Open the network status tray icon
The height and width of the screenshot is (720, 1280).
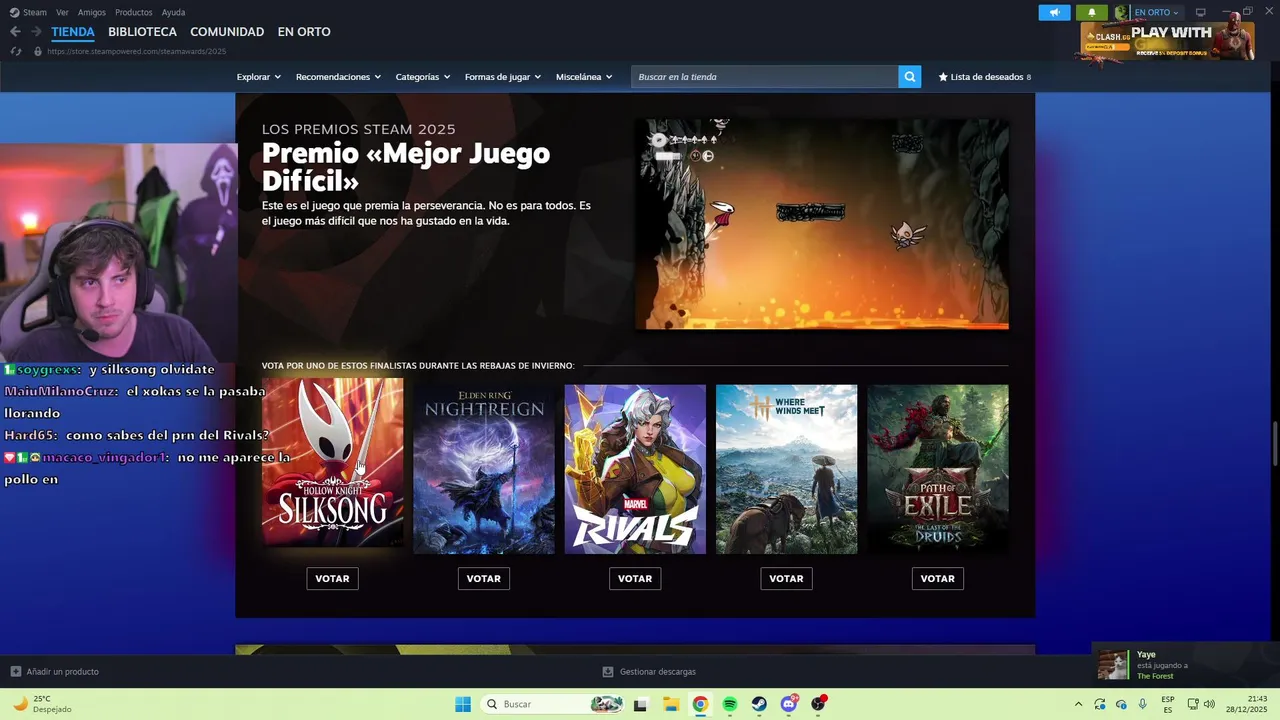point(1193,704)
